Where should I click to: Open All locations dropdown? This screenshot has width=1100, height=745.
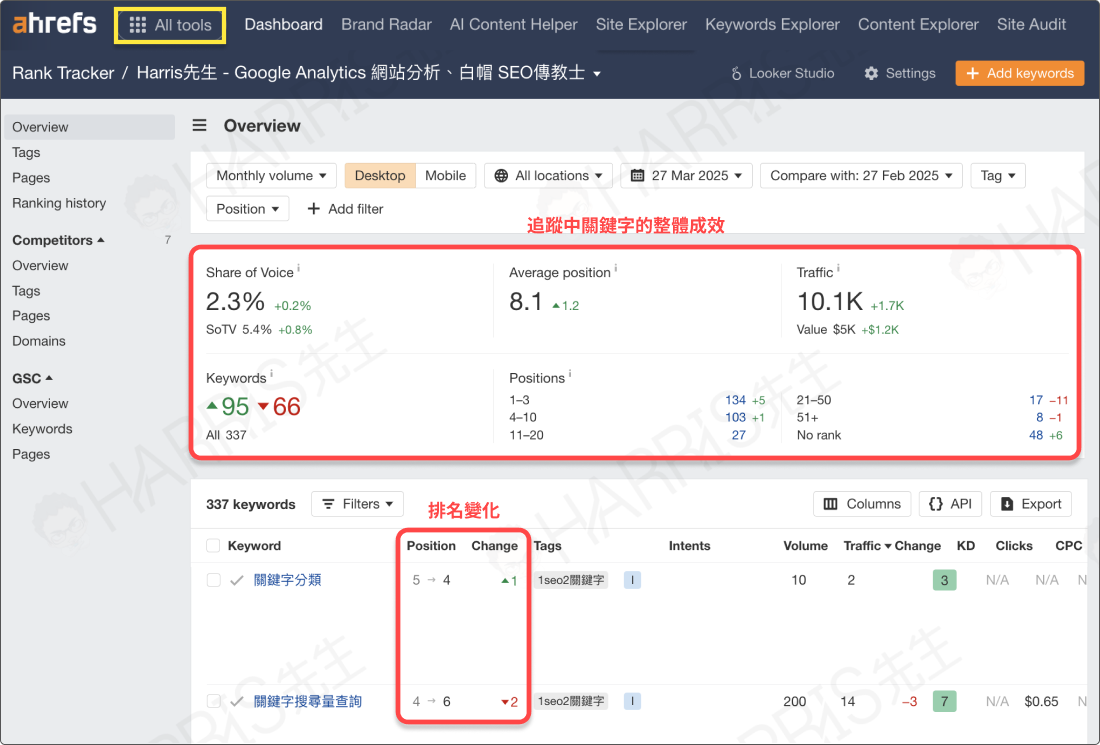tap(548, 175)
